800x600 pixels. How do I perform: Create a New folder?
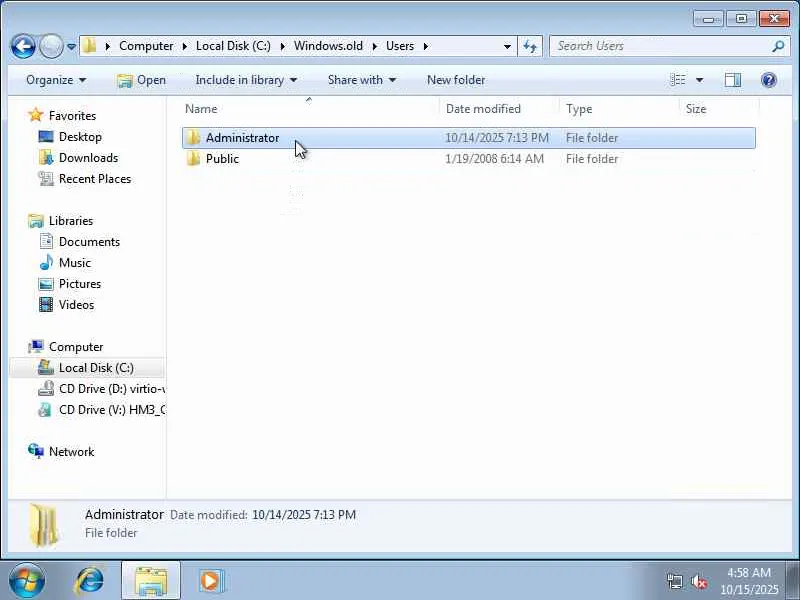pos(456,80)
